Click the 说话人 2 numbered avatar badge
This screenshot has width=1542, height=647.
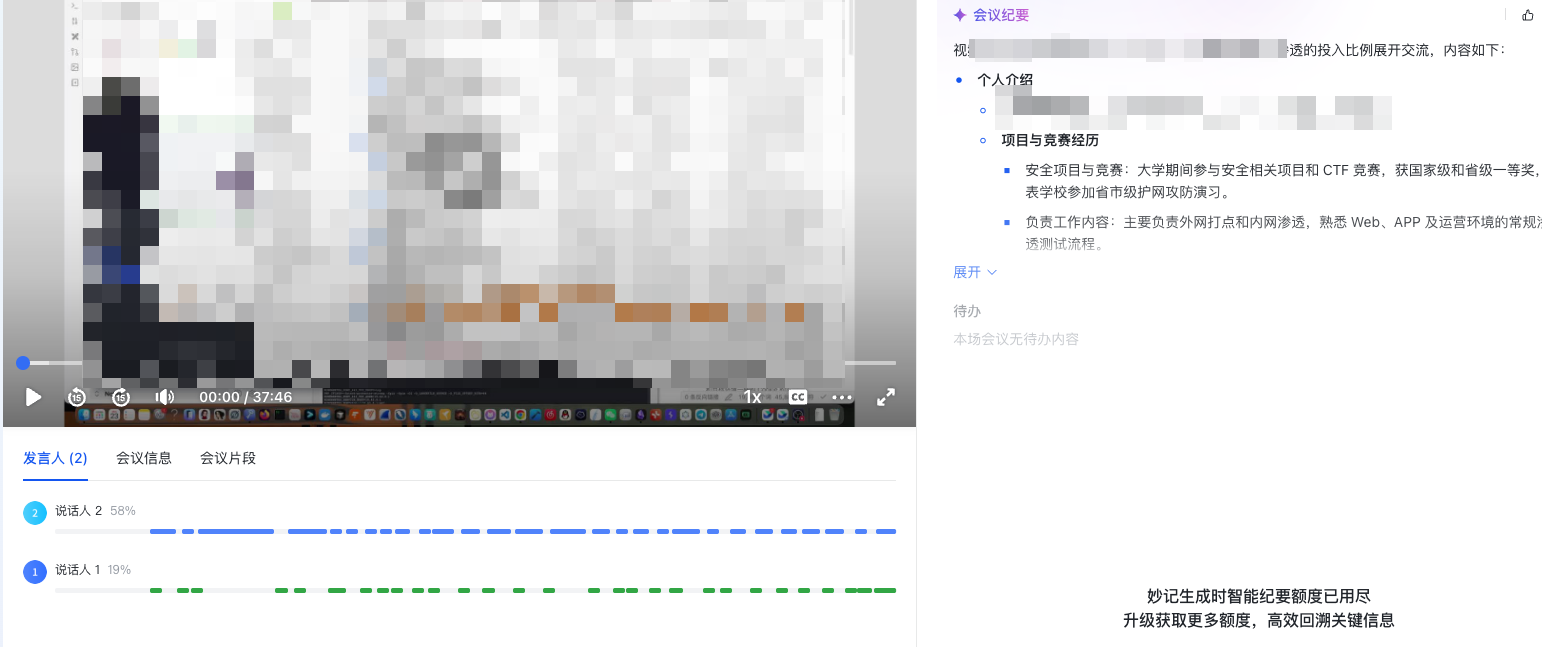34,511
